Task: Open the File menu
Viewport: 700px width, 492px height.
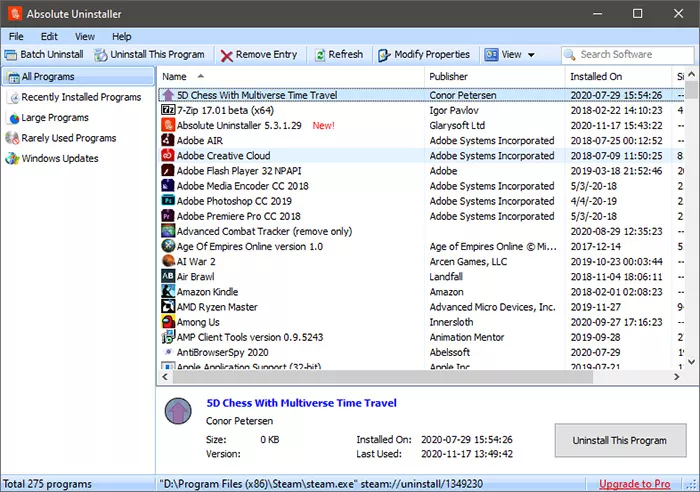Action: point(16,37)
